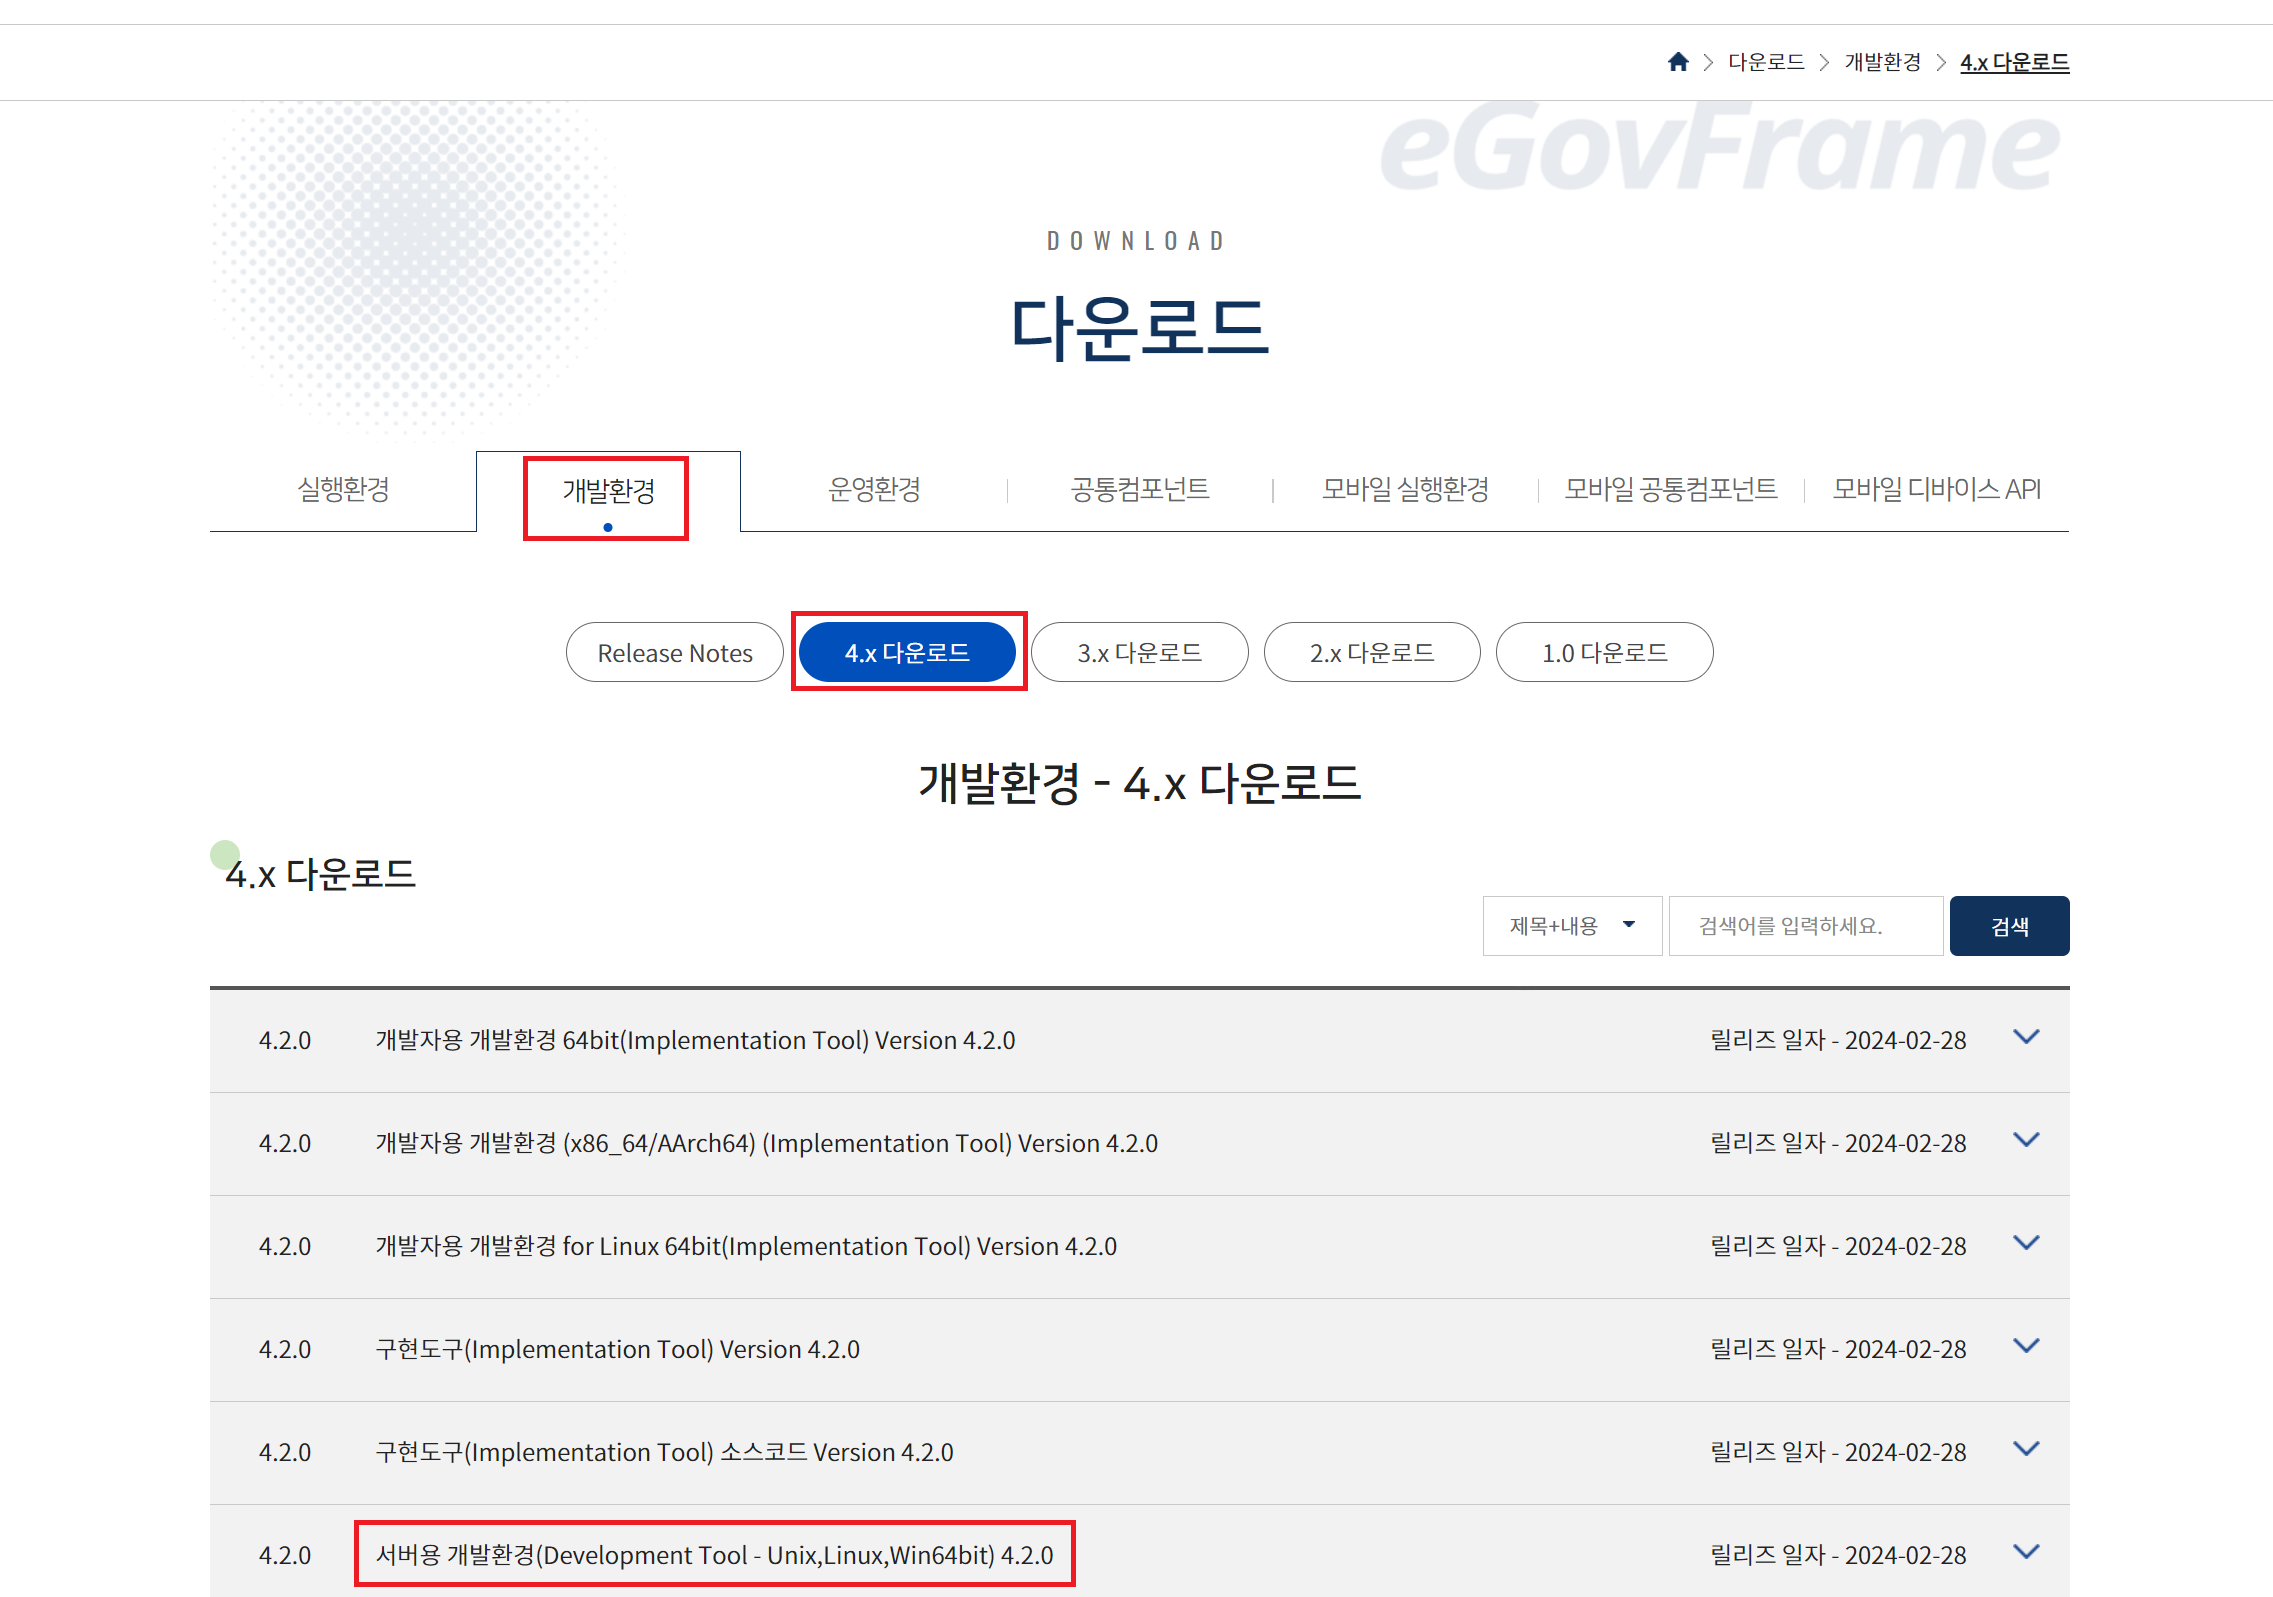Click the search keyword input field

coord(1805,926)
